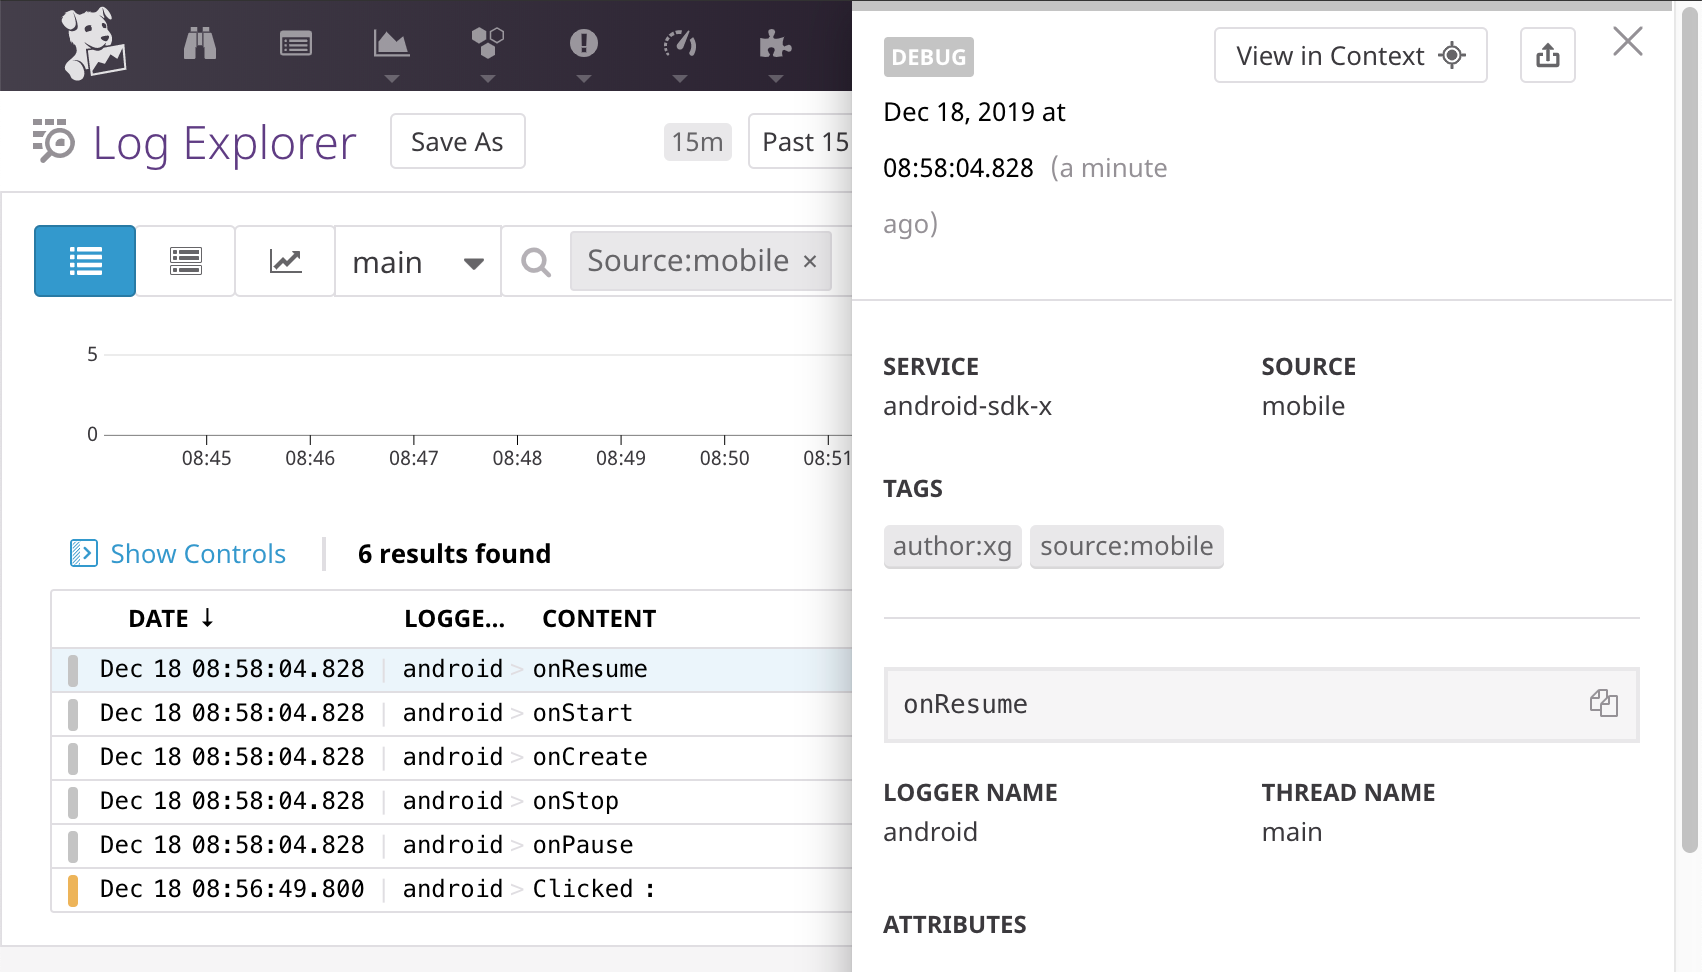Open the APM gauge nav icon
1702x972 pixels.
[680, 43]
